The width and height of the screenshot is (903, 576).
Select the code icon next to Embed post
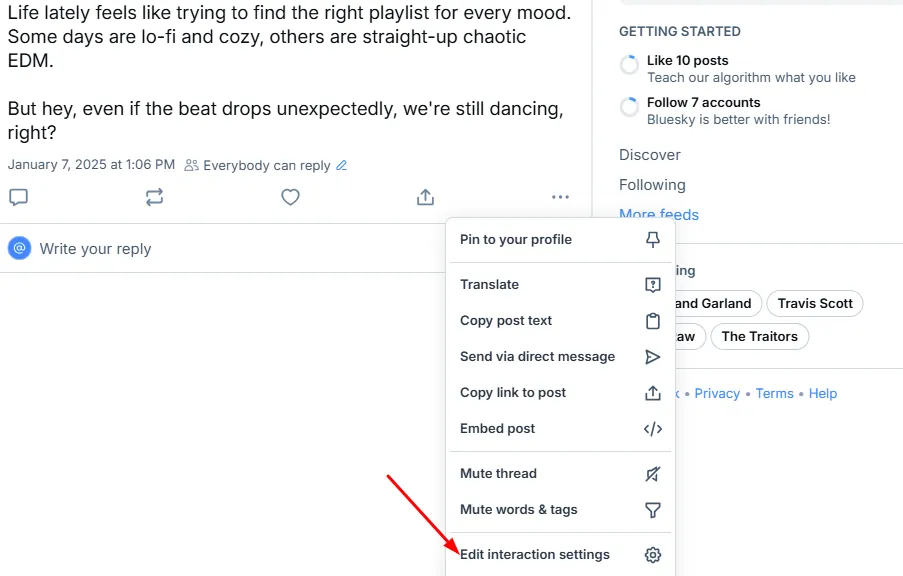pyautogui.click(x=653, y=428)
